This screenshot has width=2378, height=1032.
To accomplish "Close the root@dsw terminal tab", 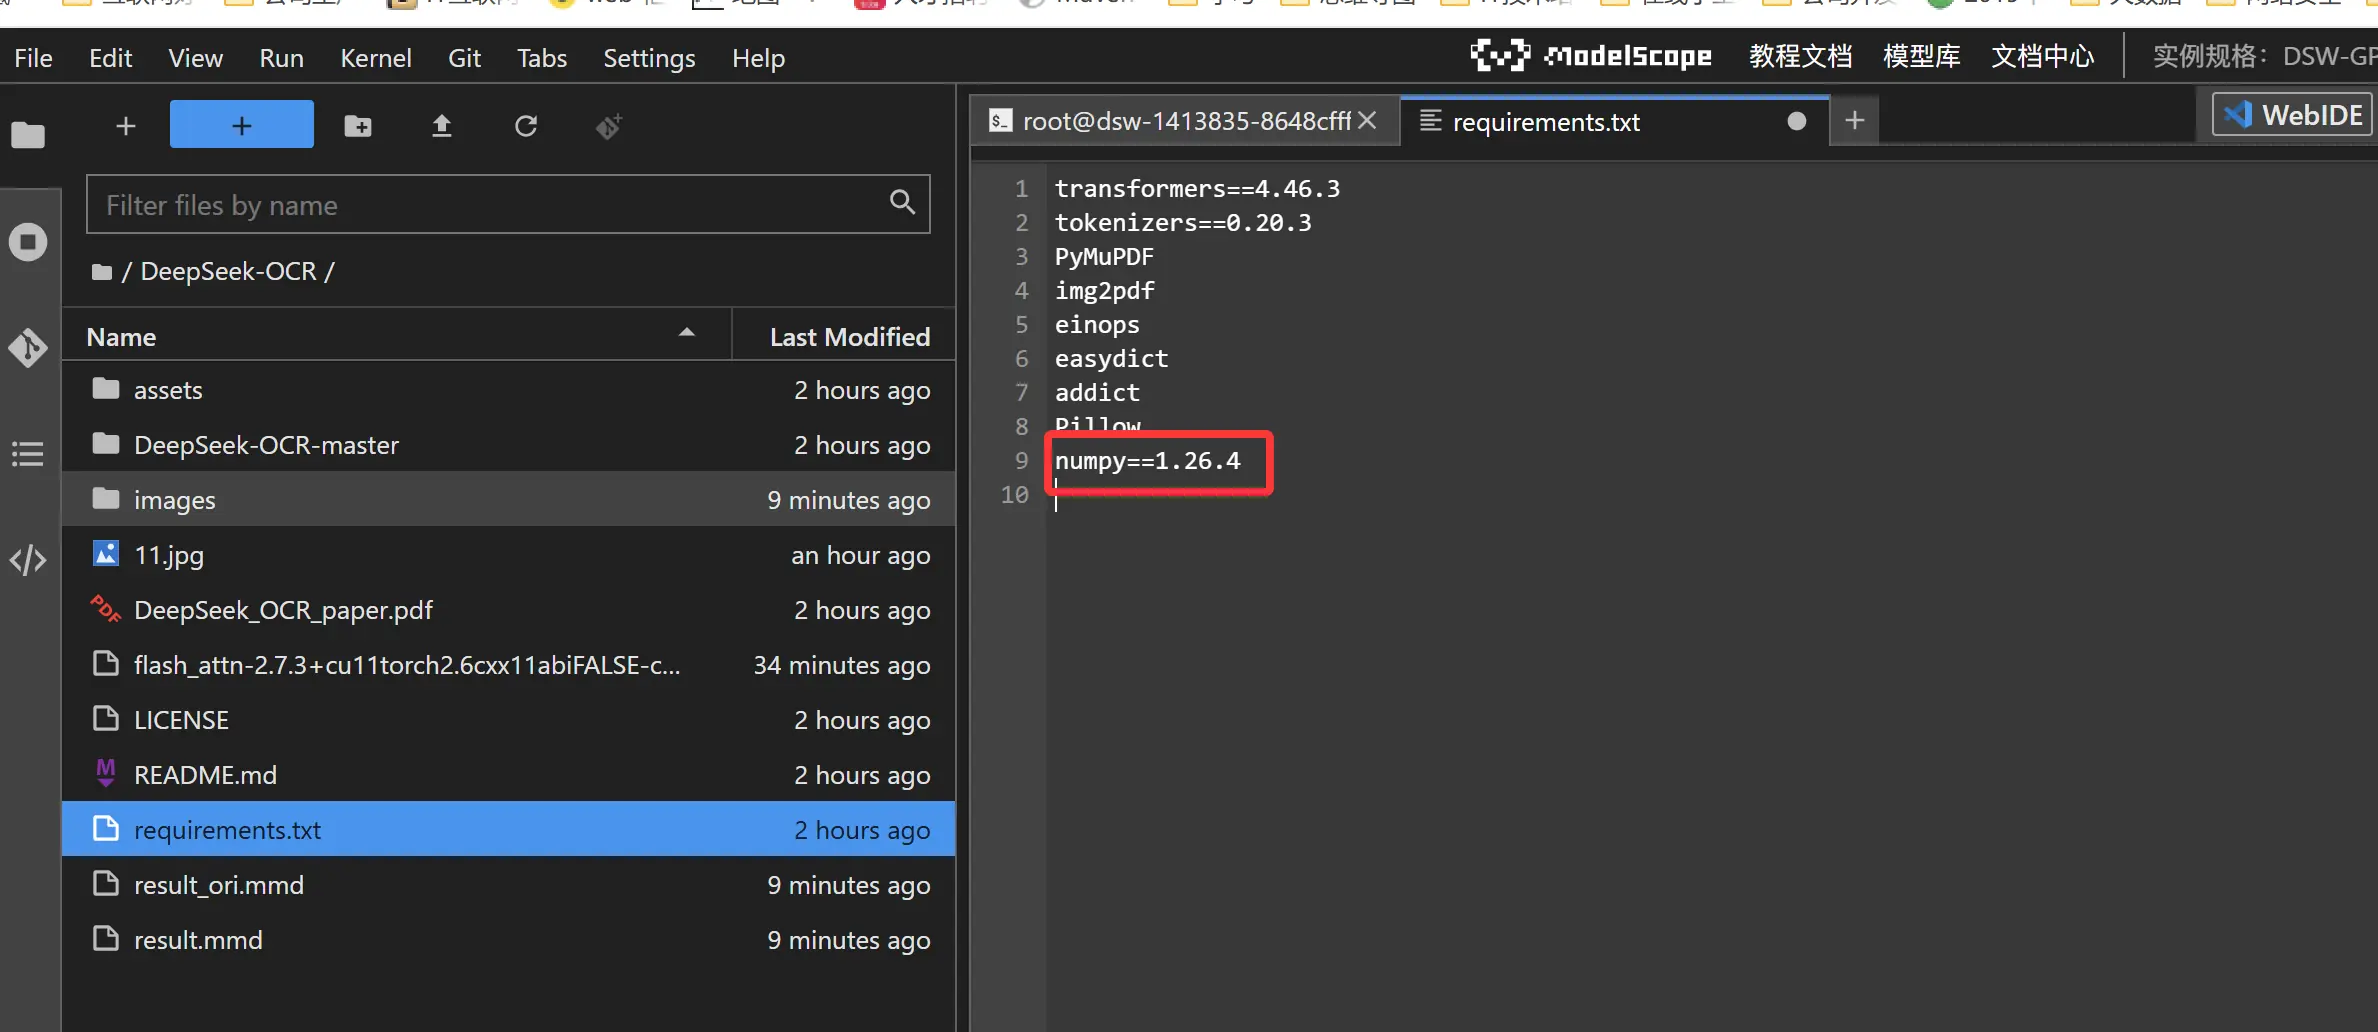I will pos(1367,121).
